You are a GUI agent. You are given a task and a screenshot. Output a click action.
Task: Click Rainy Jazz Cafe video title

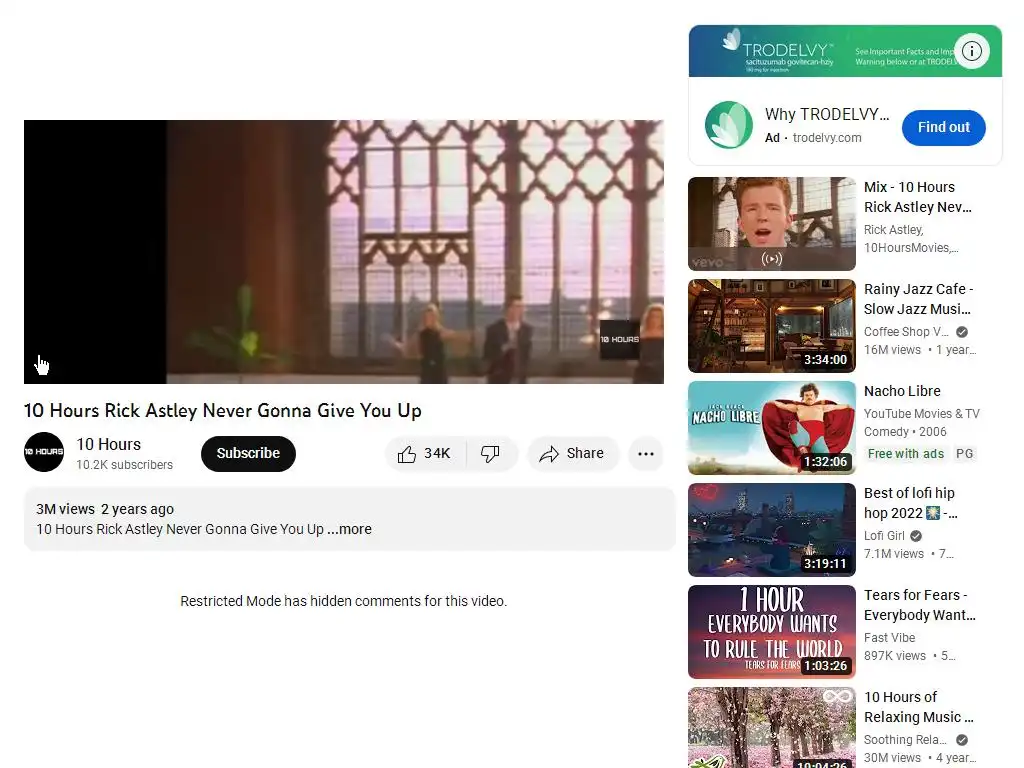click(918, 299)
